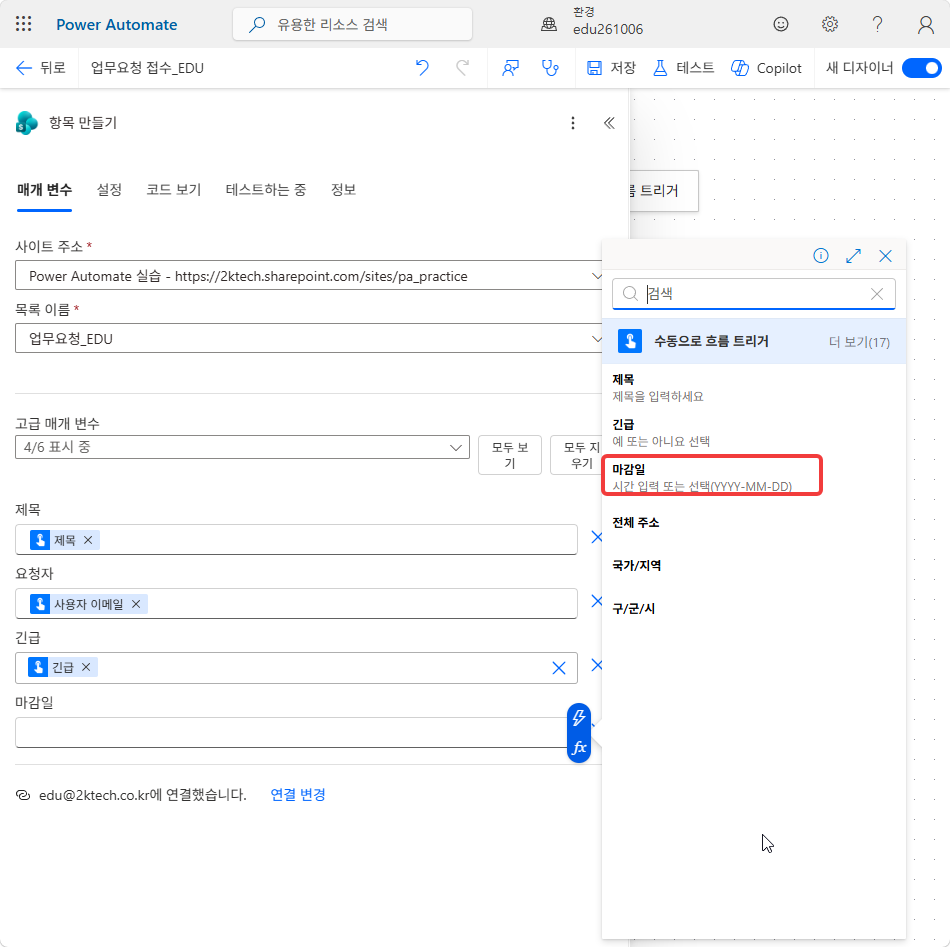Viewport: 950px width, 947px height.
Task: Click the empty 마감일 input field
Action: click(291, 733)
